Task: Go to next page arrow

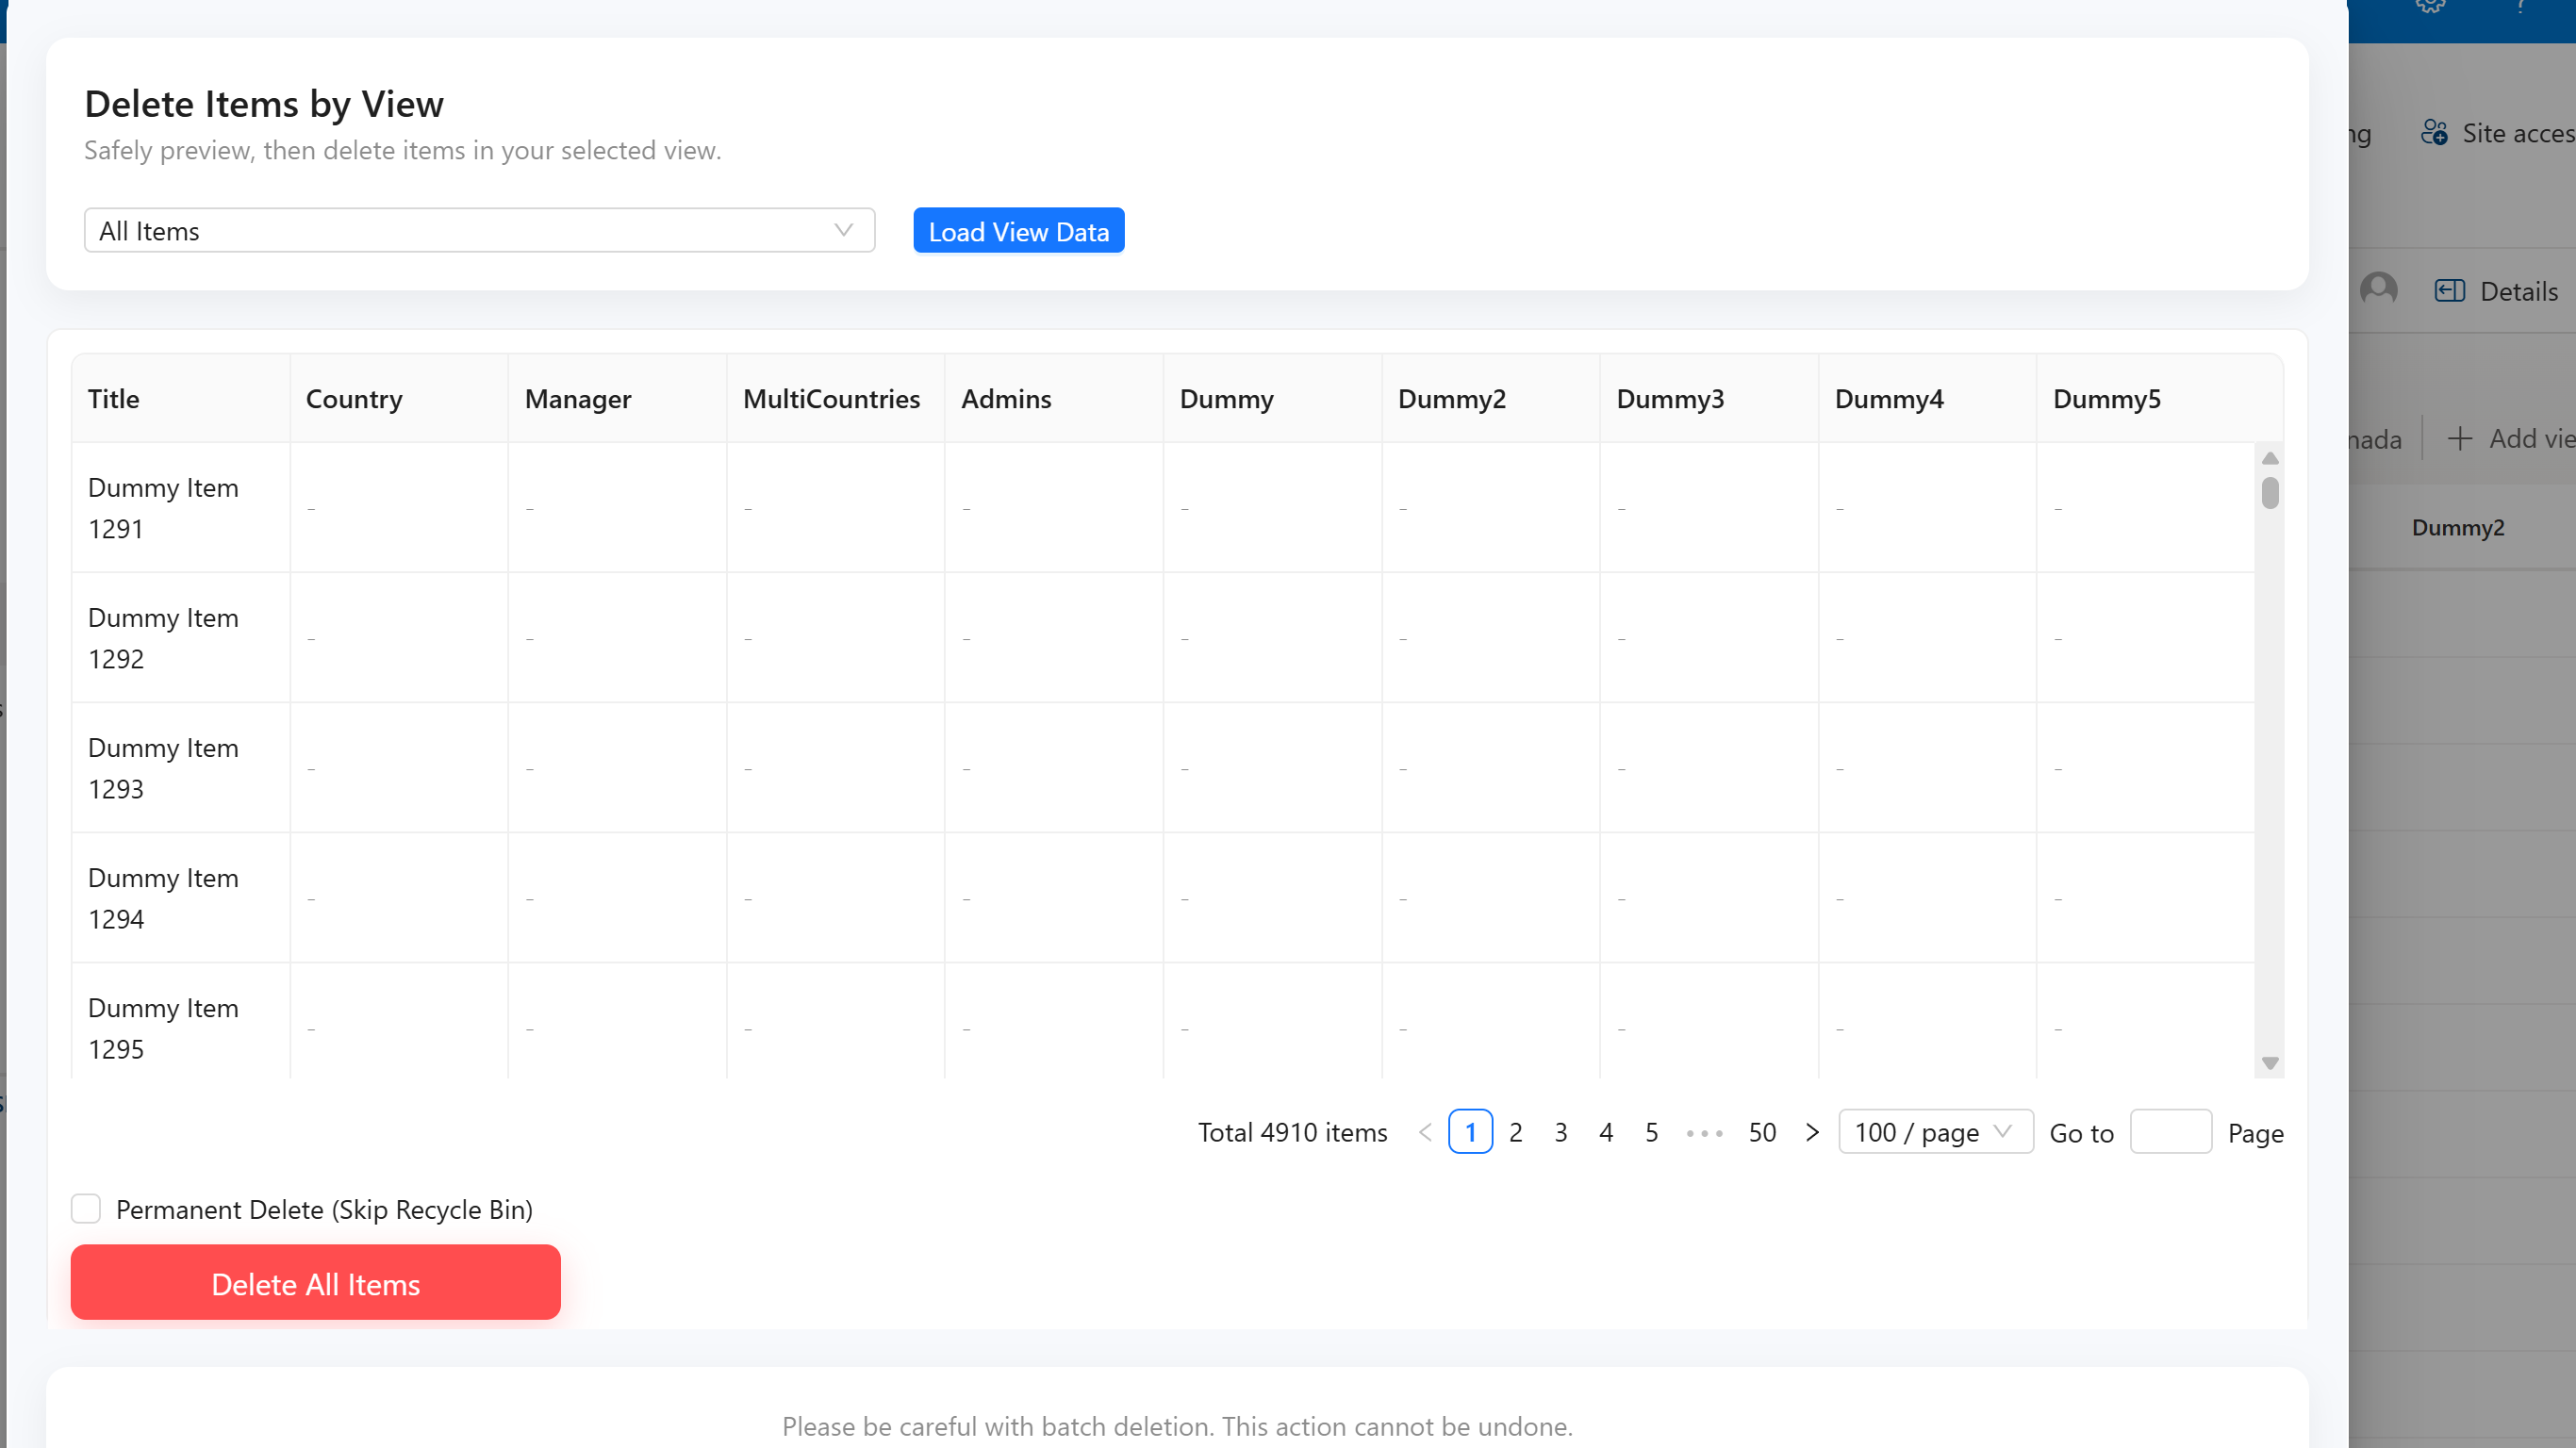Action: [x=1811, y=1132]
